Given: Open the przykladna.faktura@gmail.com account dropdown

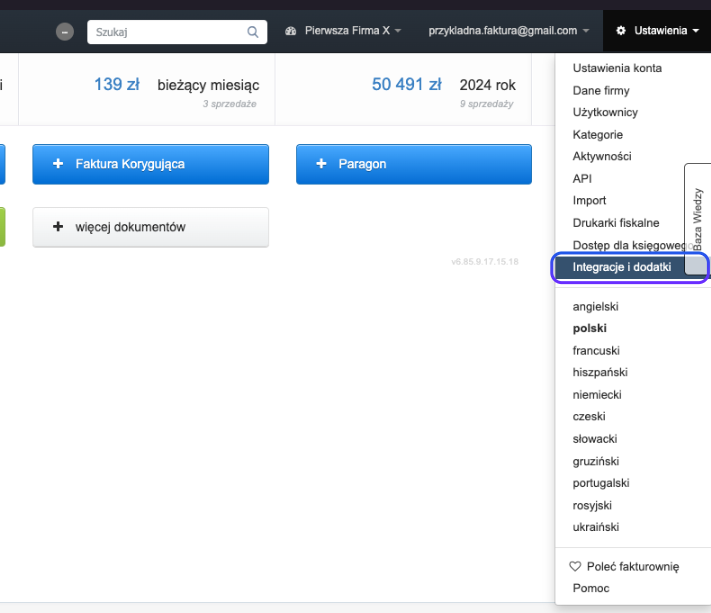Looking at the screenshot, I should click(x=508, y=31).
